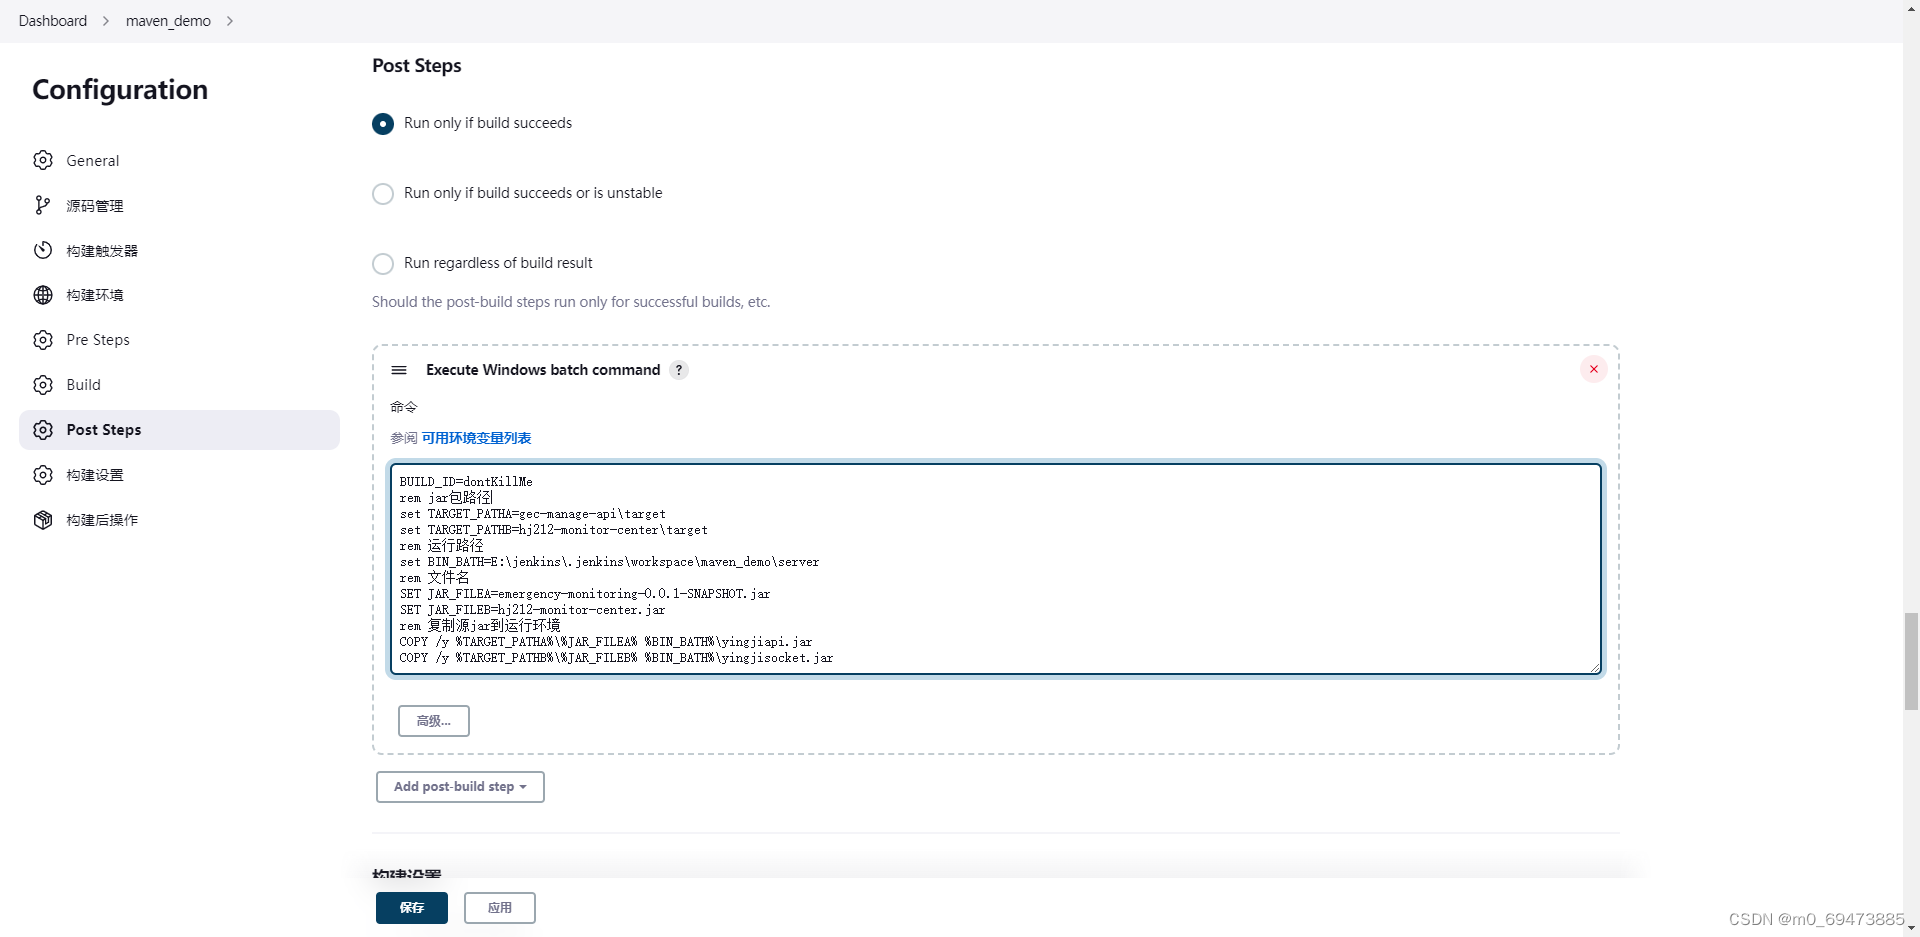Grab the batch step reorder handle

tap(399, 369)
